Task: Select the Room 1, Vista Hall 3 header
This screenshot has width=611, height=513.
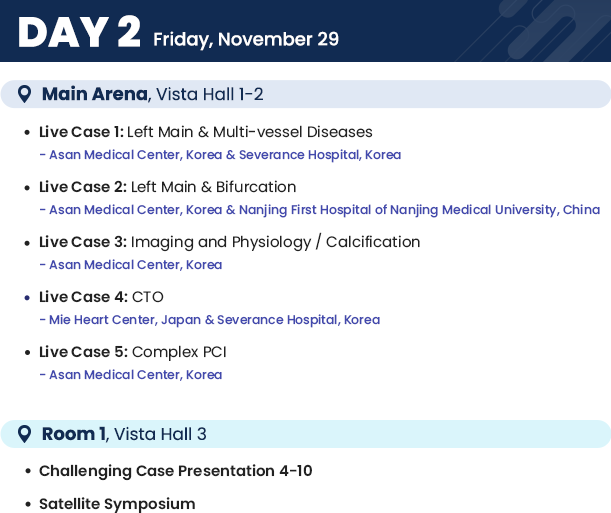Action: click(306, 434)
